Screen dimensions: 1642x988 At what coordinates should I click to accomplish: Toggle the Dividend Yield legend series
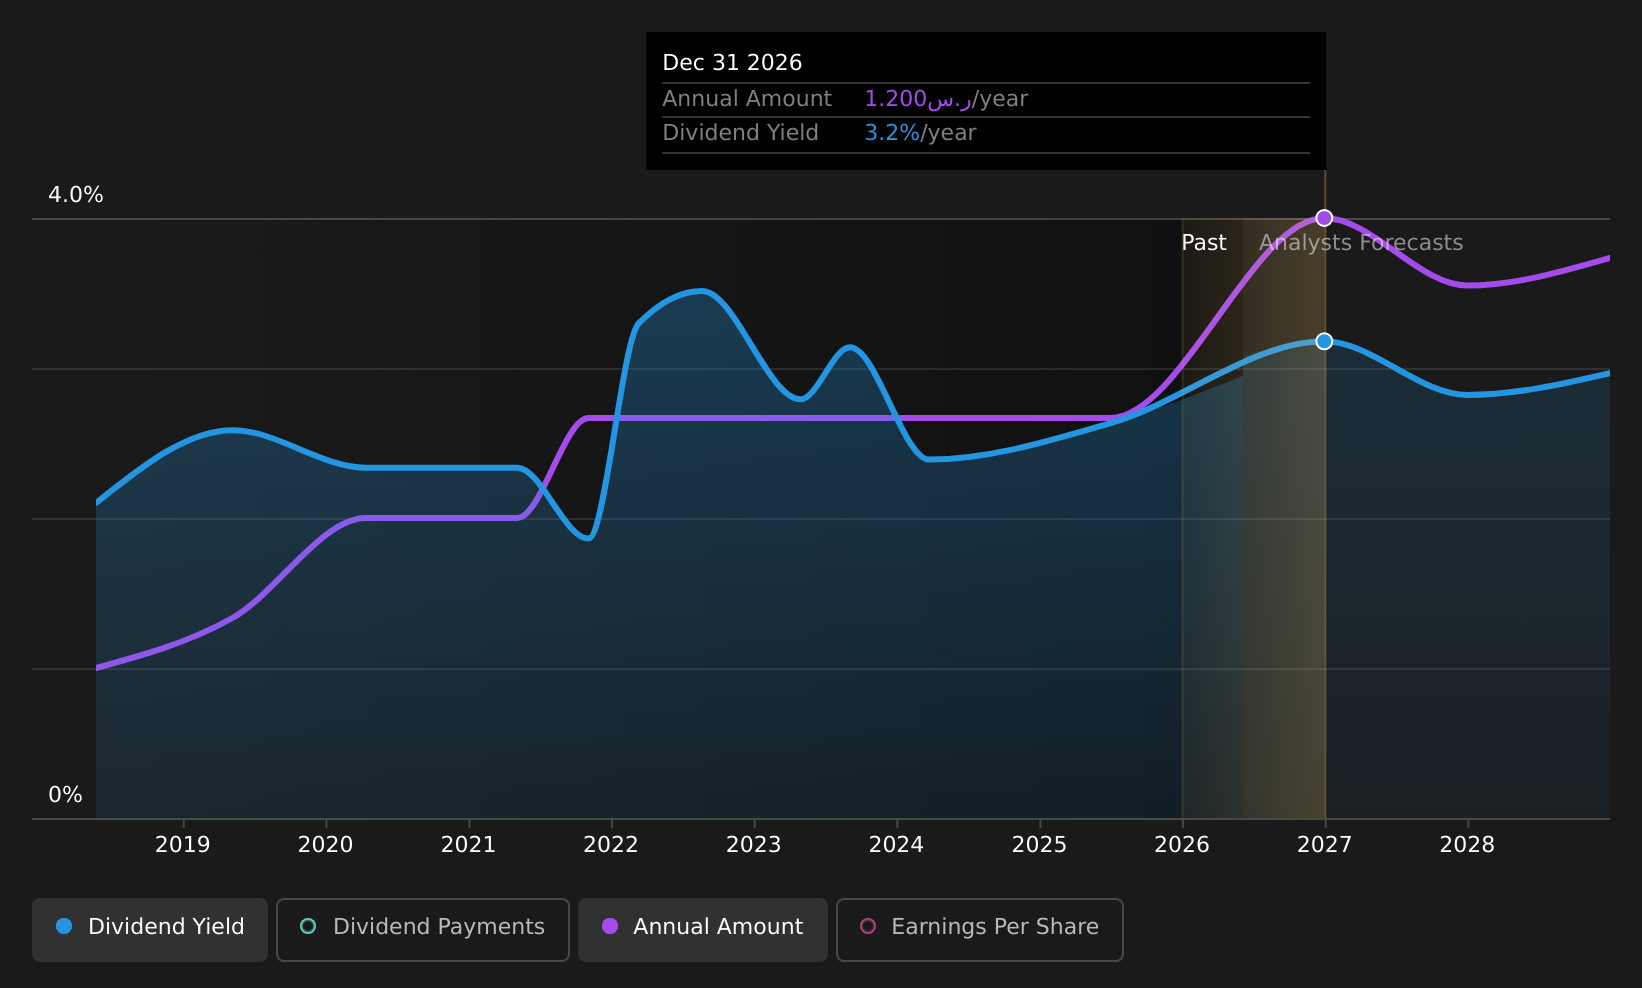point(150,929)
